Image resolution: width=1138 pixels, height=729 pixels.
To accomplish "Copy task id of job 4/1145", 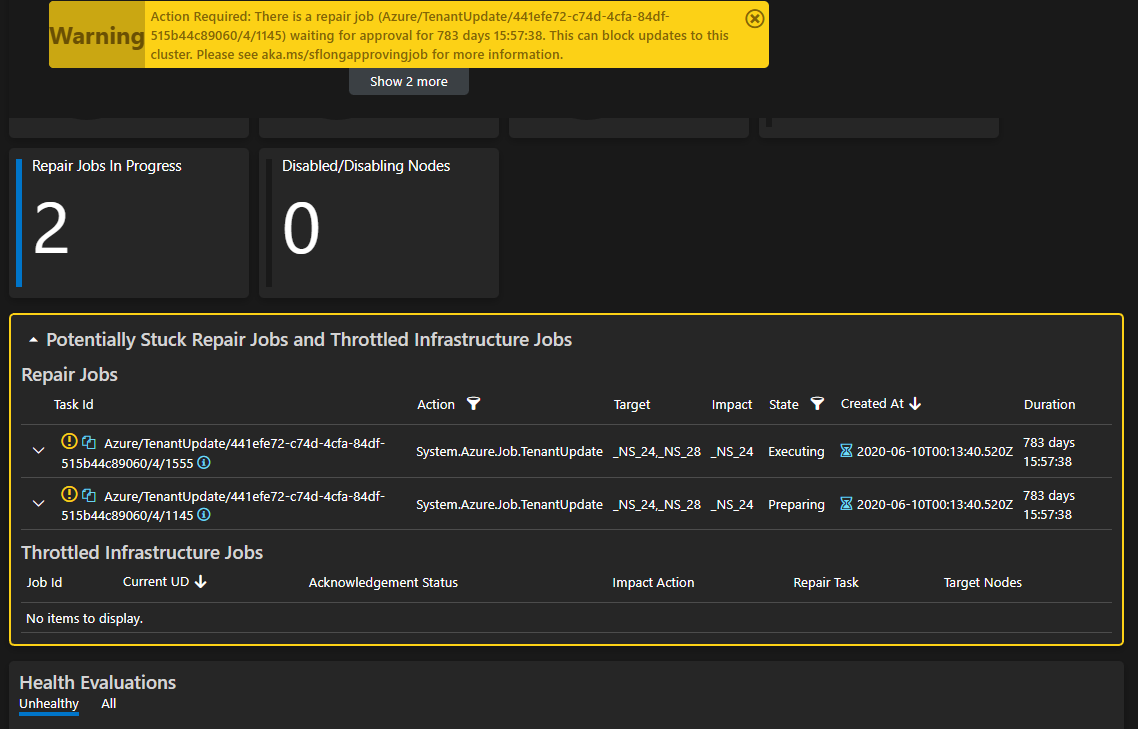I will 89,495.
